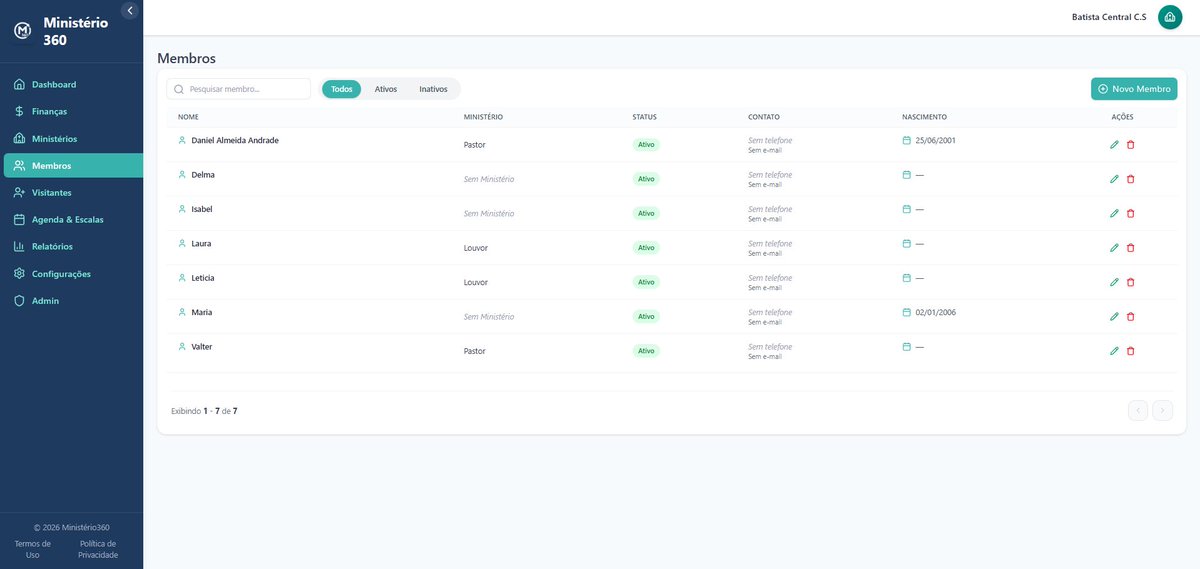This screenshot has width=1200, height=569.
Task: Click the Exibindo 1 - 7 de 7 text
Action: (x=204, y=411)
